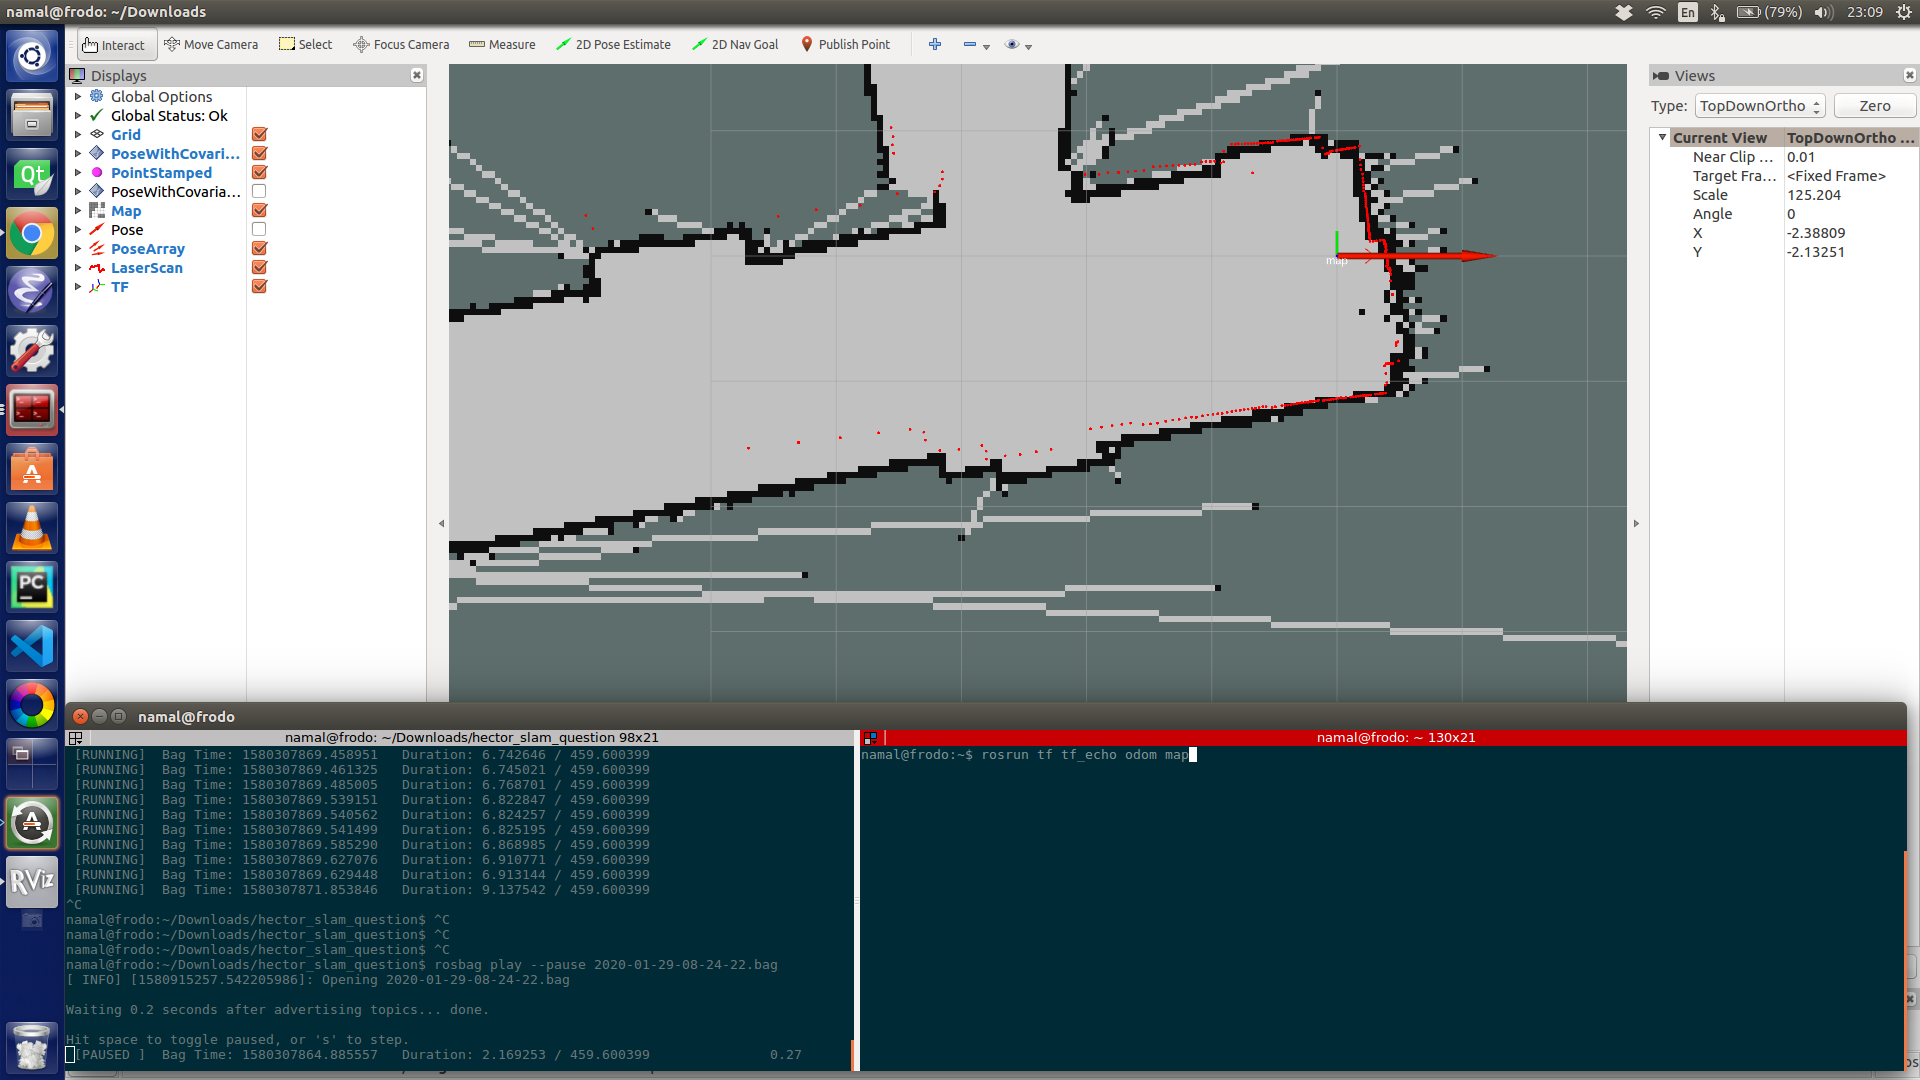
Task: Click the blue minus remove-tool icon
Action: tap(970, 44)
